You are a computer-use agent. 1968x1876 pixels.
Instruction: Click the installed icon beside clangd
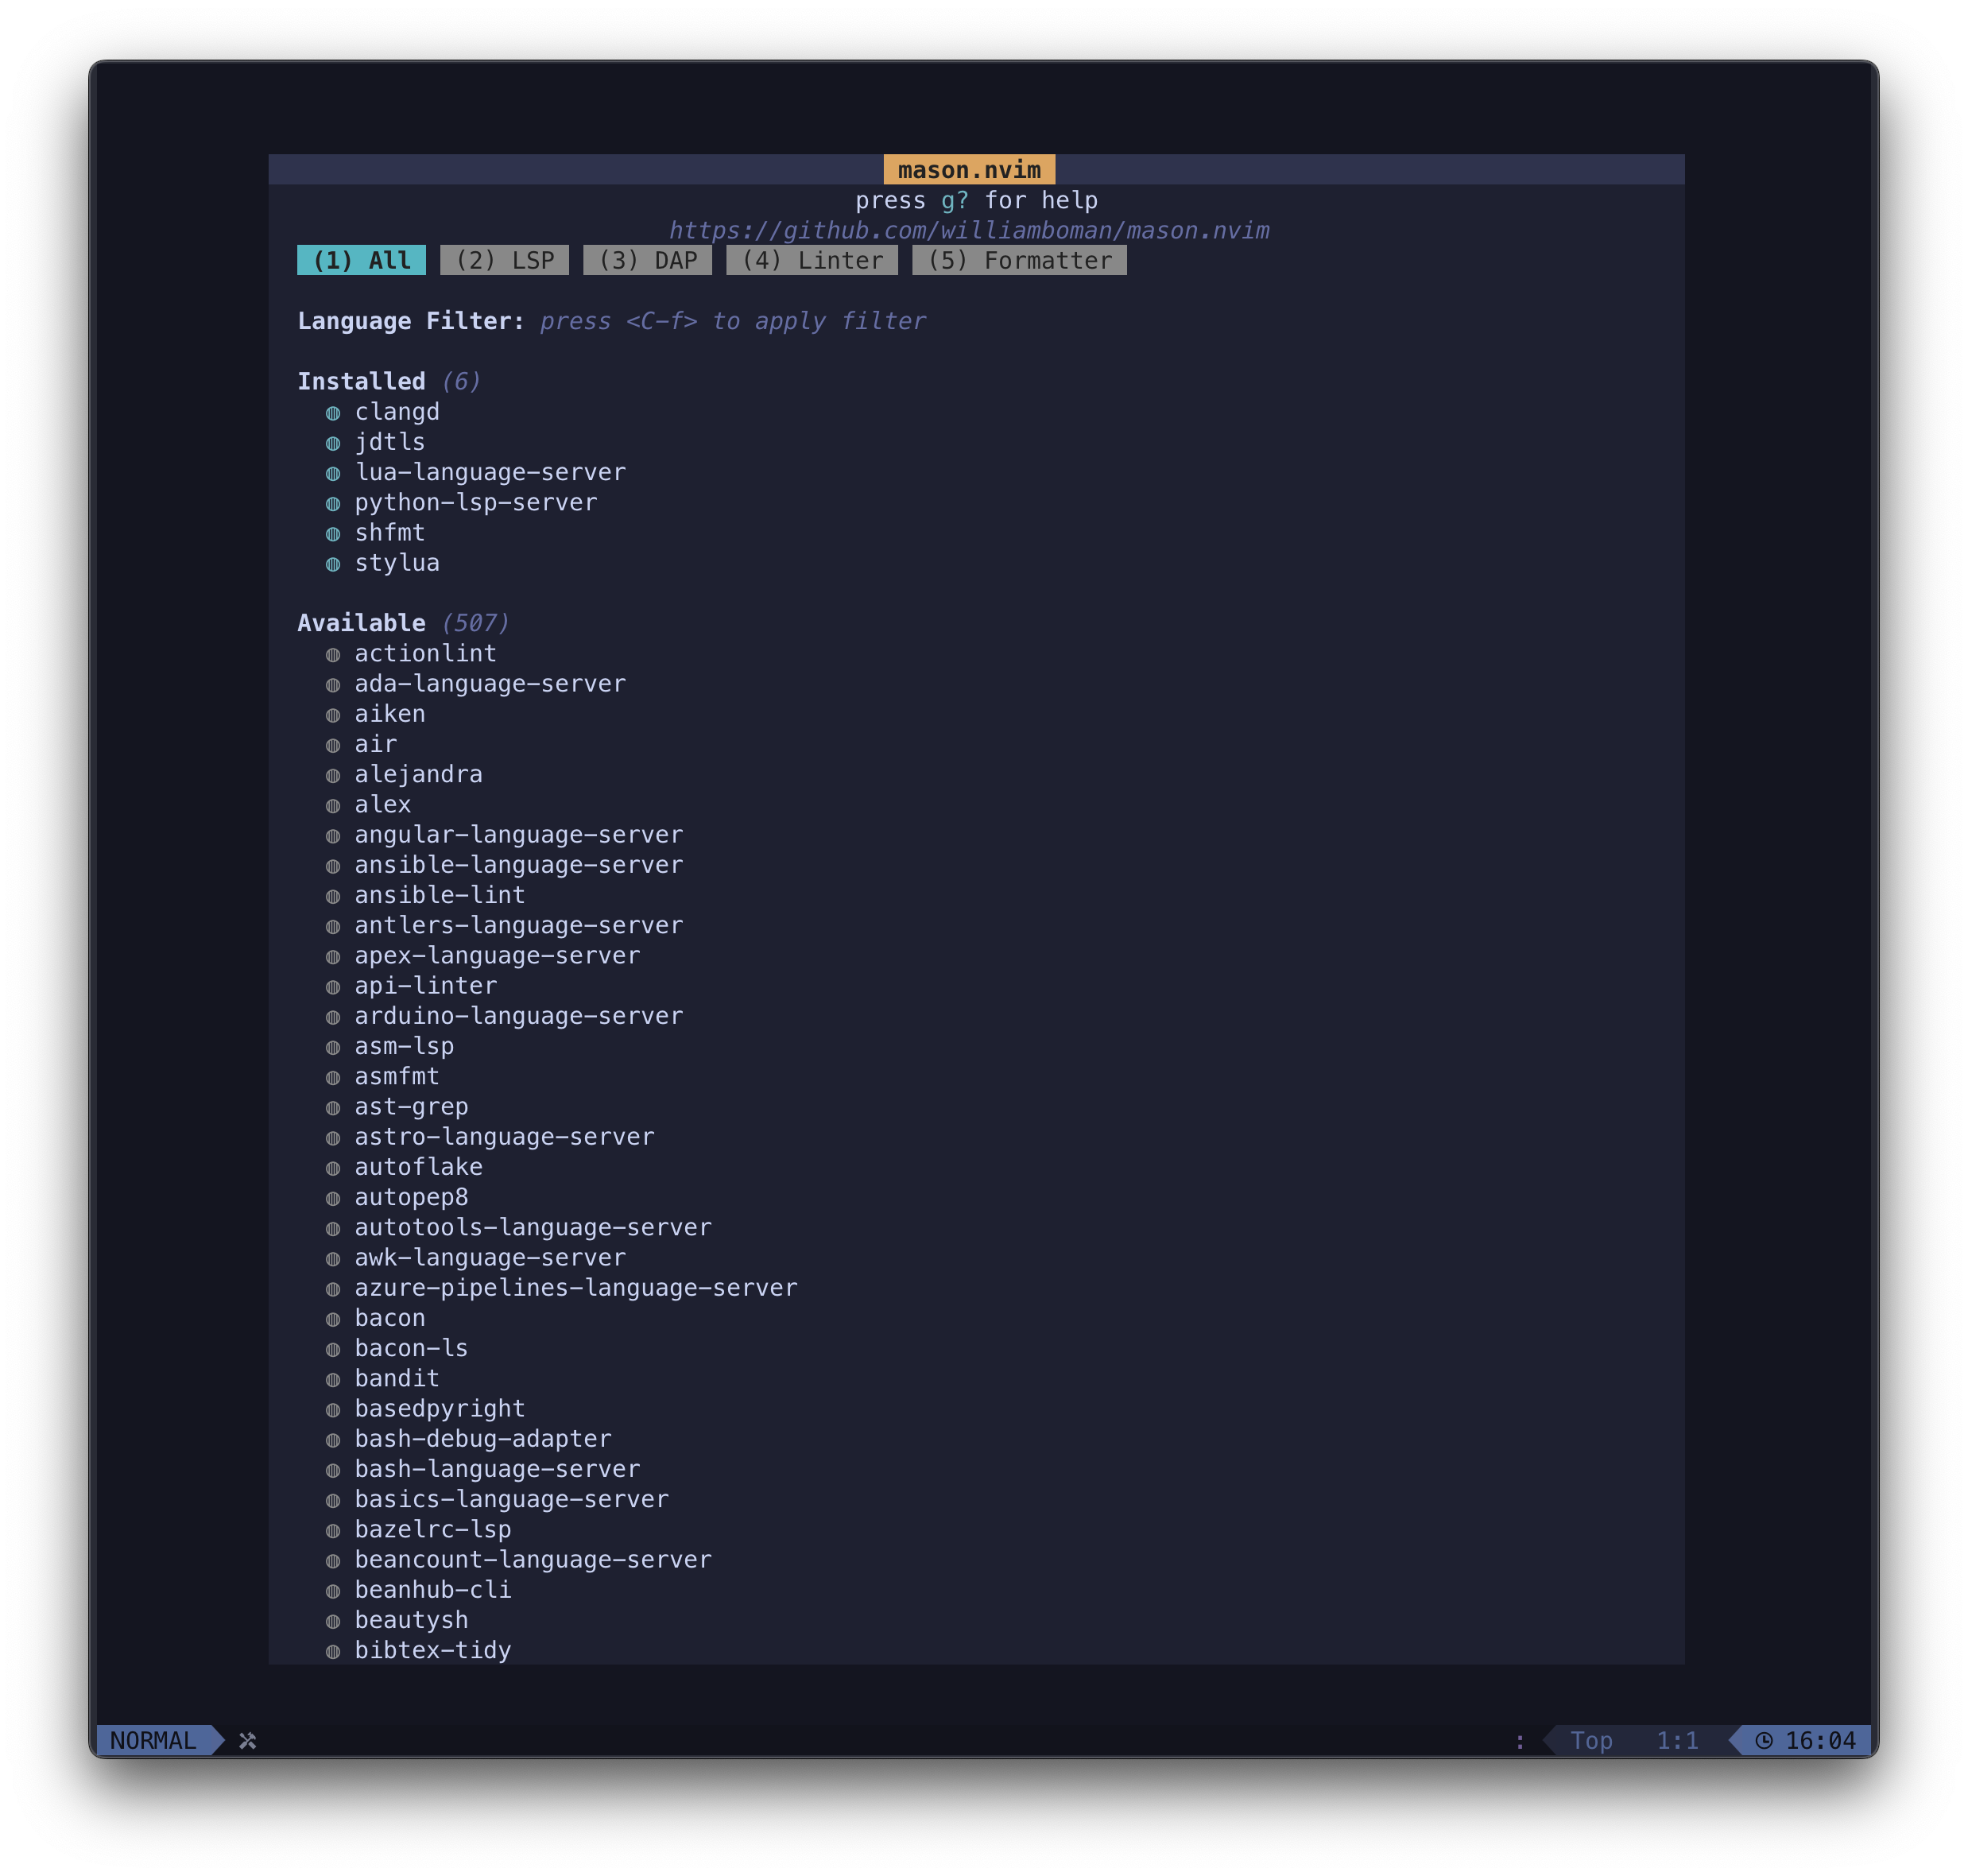point(333,413)
